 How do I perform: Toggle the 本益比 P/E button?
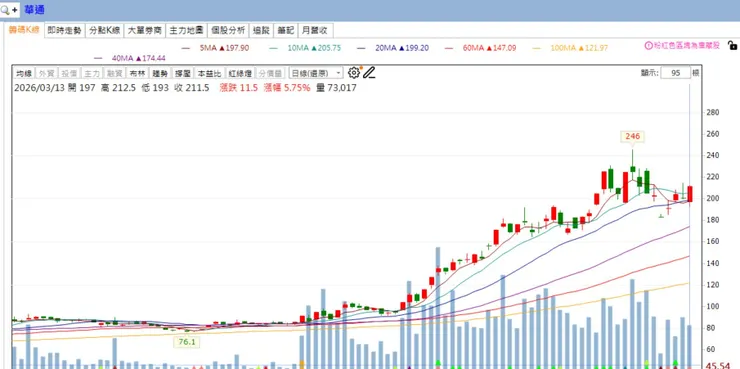[x=209, y=73]
